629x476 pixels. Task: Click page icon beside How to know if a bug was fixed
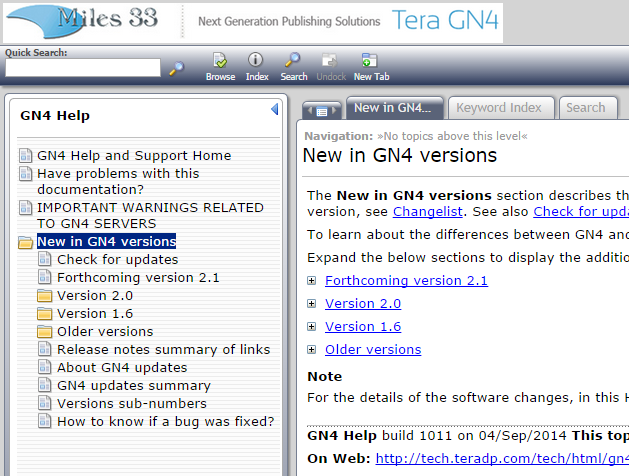(45, 421)
